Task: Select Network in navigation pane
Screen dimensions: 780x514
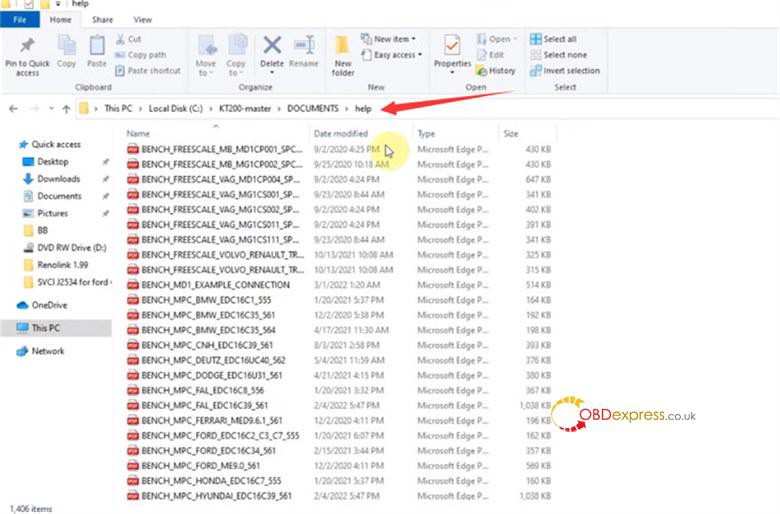Action: (40, 351)
